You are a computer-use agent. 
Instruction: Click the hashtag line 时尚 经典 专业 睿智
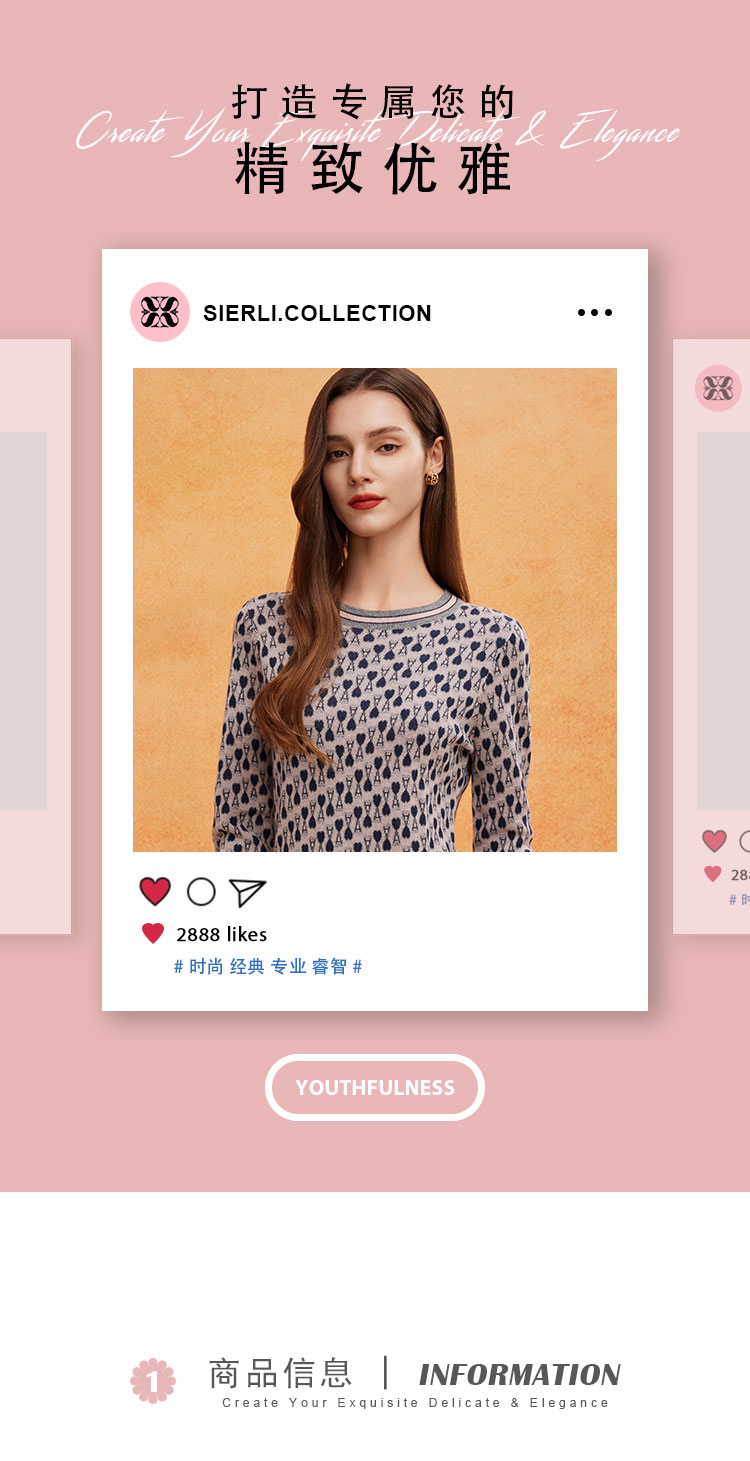268,966
